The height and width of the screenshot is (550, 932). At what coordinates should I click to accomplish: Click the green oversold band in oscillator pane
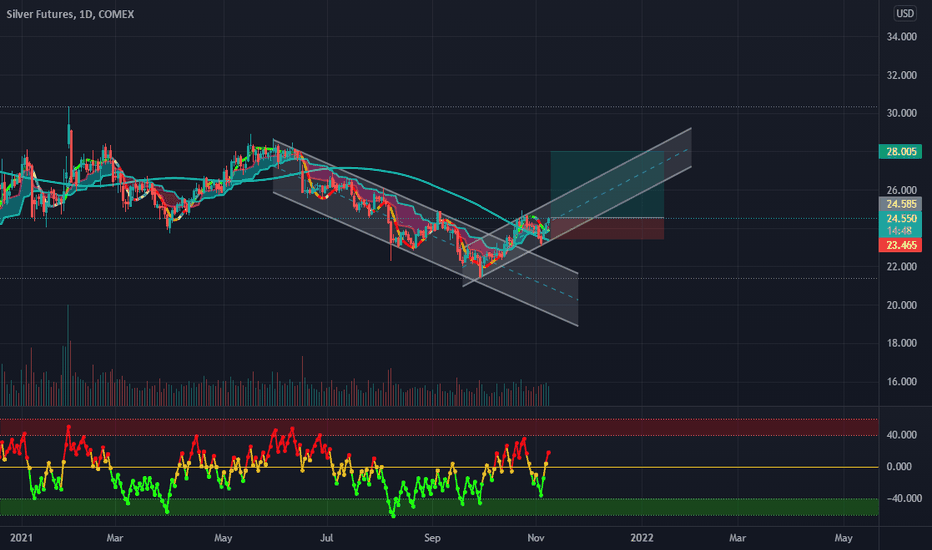(x=439, y=507)
